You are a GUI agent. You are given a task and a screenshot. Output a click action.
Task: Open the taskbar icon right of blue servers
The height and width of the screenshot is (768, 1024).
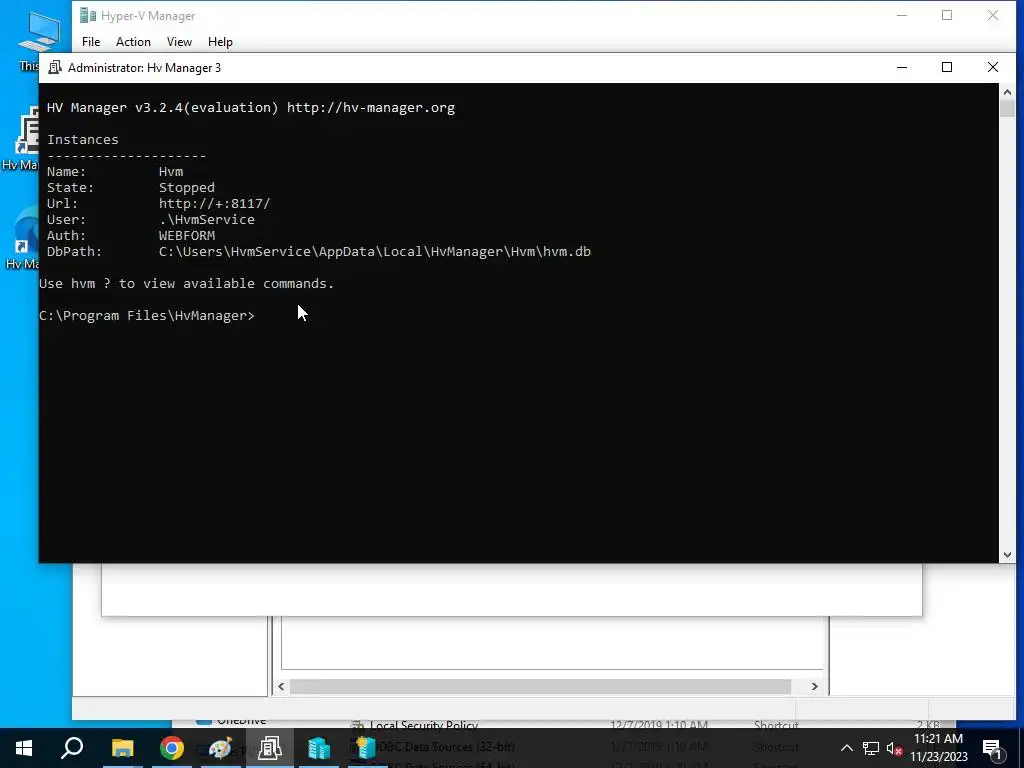click(x=366, y=748)
